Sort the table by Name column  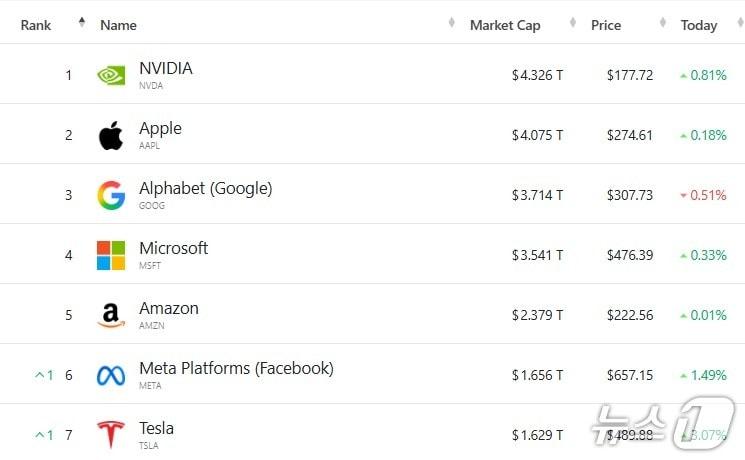pos(118,25)
